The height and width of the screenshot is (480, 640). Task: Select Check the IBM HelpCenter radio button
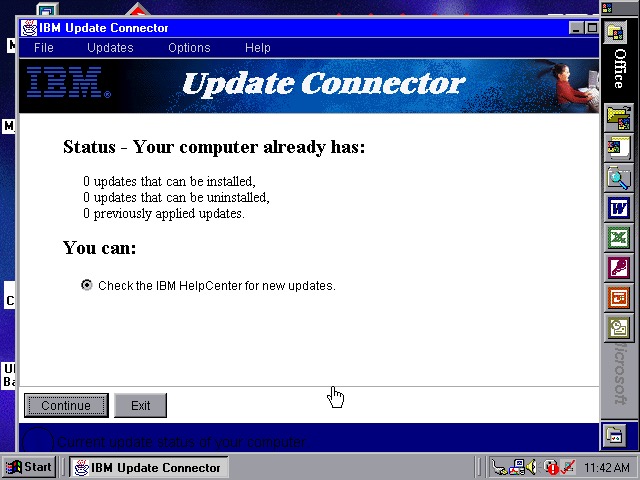(87, 285)
